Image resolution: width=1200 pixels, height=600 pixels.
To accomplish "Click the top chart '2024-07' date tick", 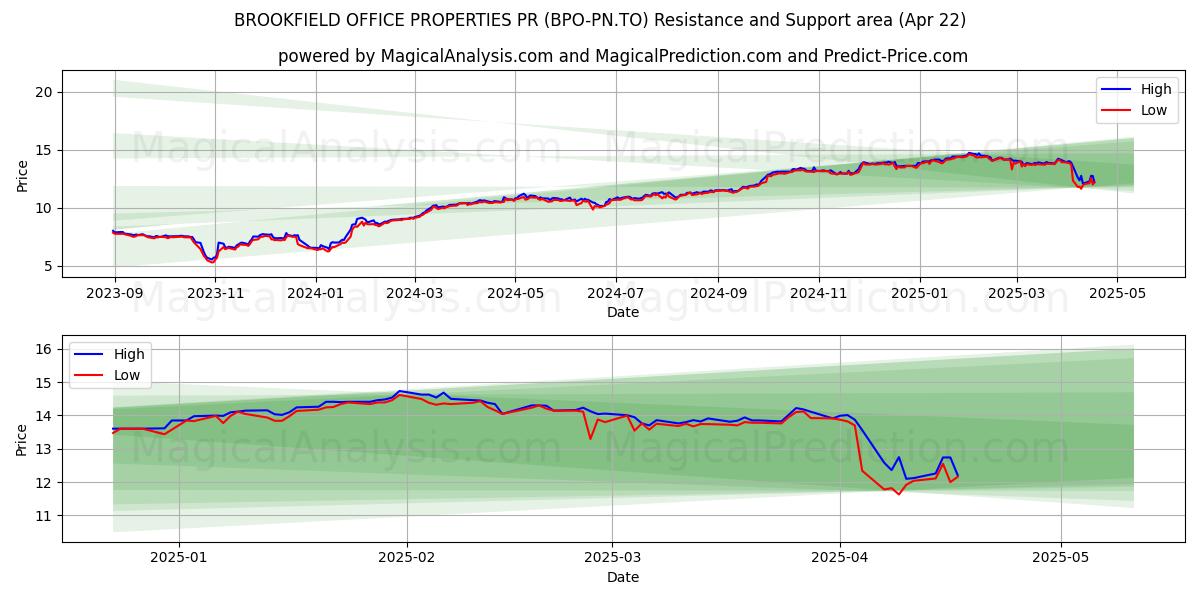I will point(615,294).
